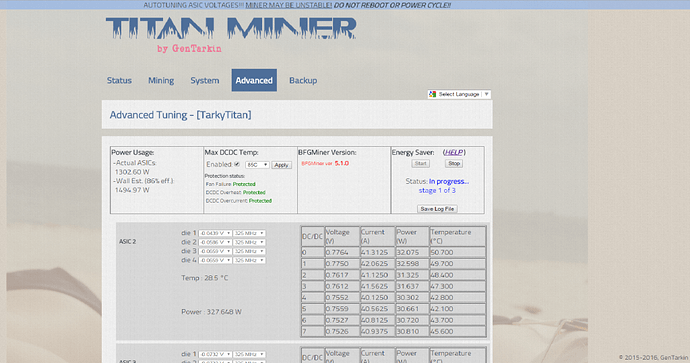Click the ASIC 3 die 1 voltage dropdown

click(215, 355)
